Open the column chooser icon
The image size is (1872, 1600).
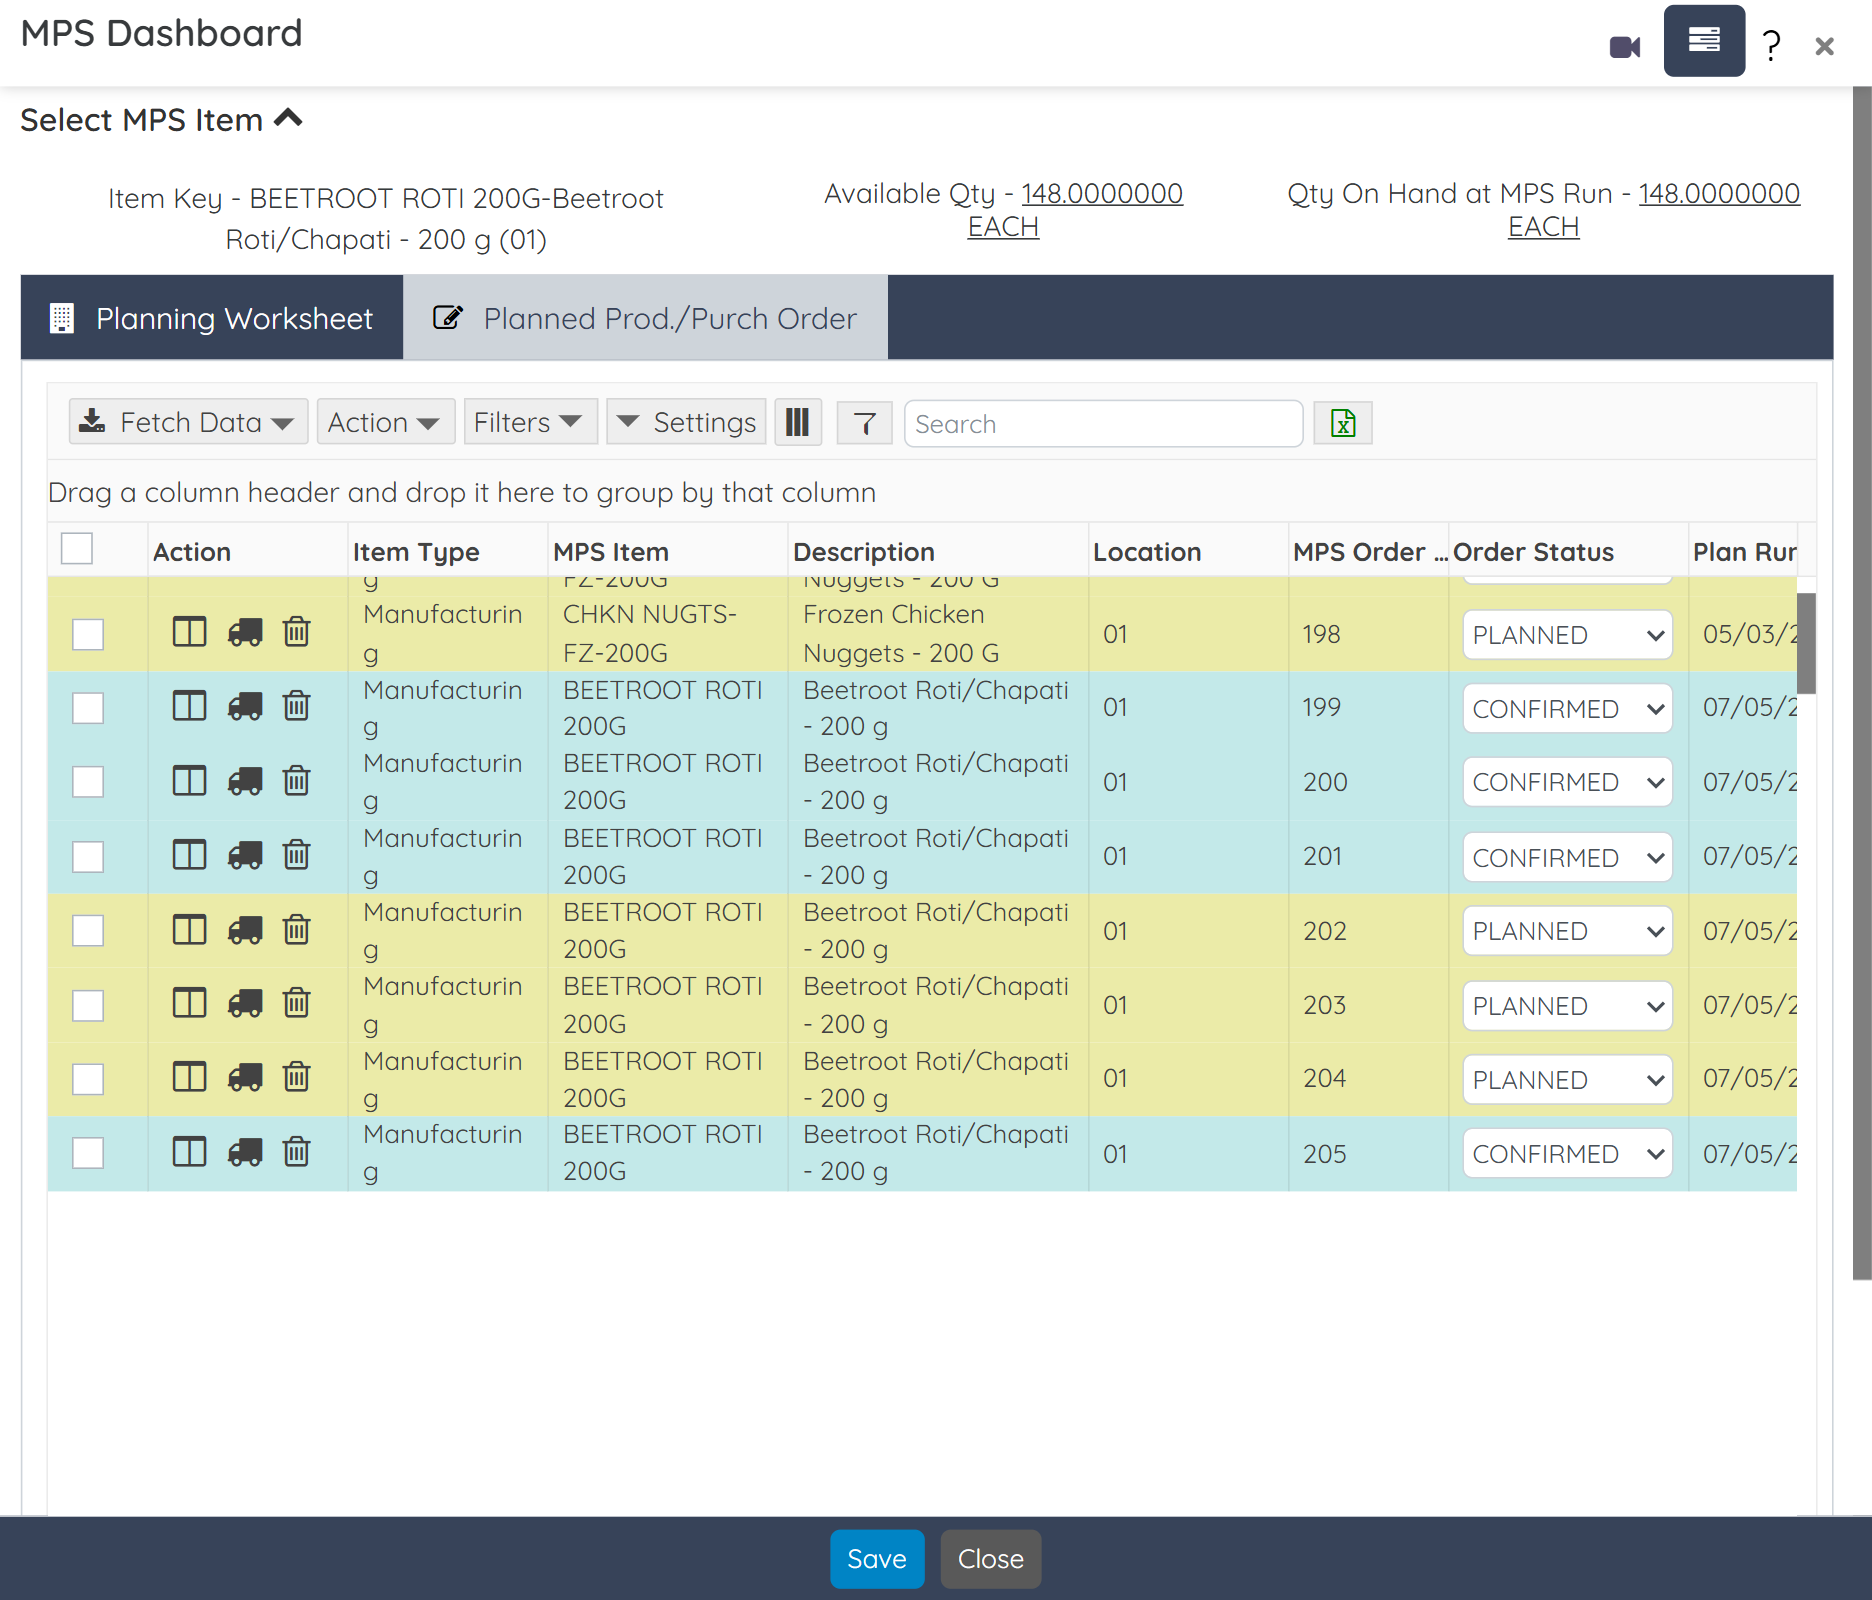pyautogui.click(x=797, y=422)
